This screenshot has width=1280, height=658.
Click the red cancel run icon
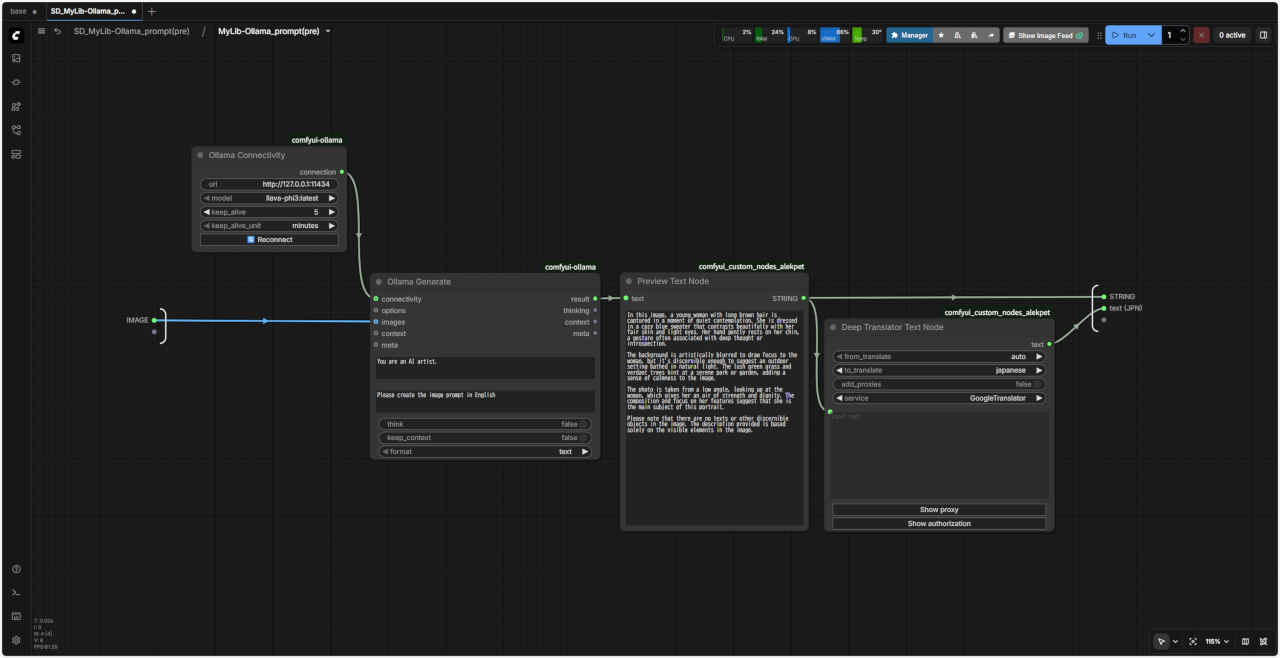[1201, 35]
